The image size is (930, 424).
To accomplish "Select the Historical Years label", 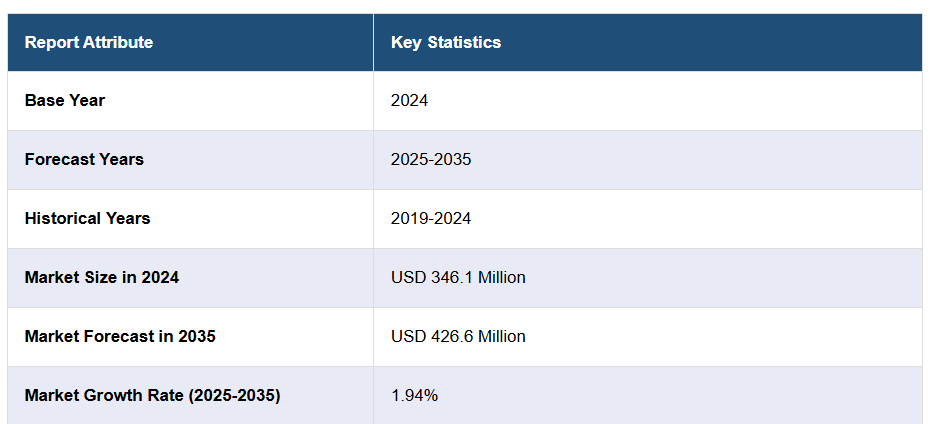I will pyautogui.click(x=87, y=218).
